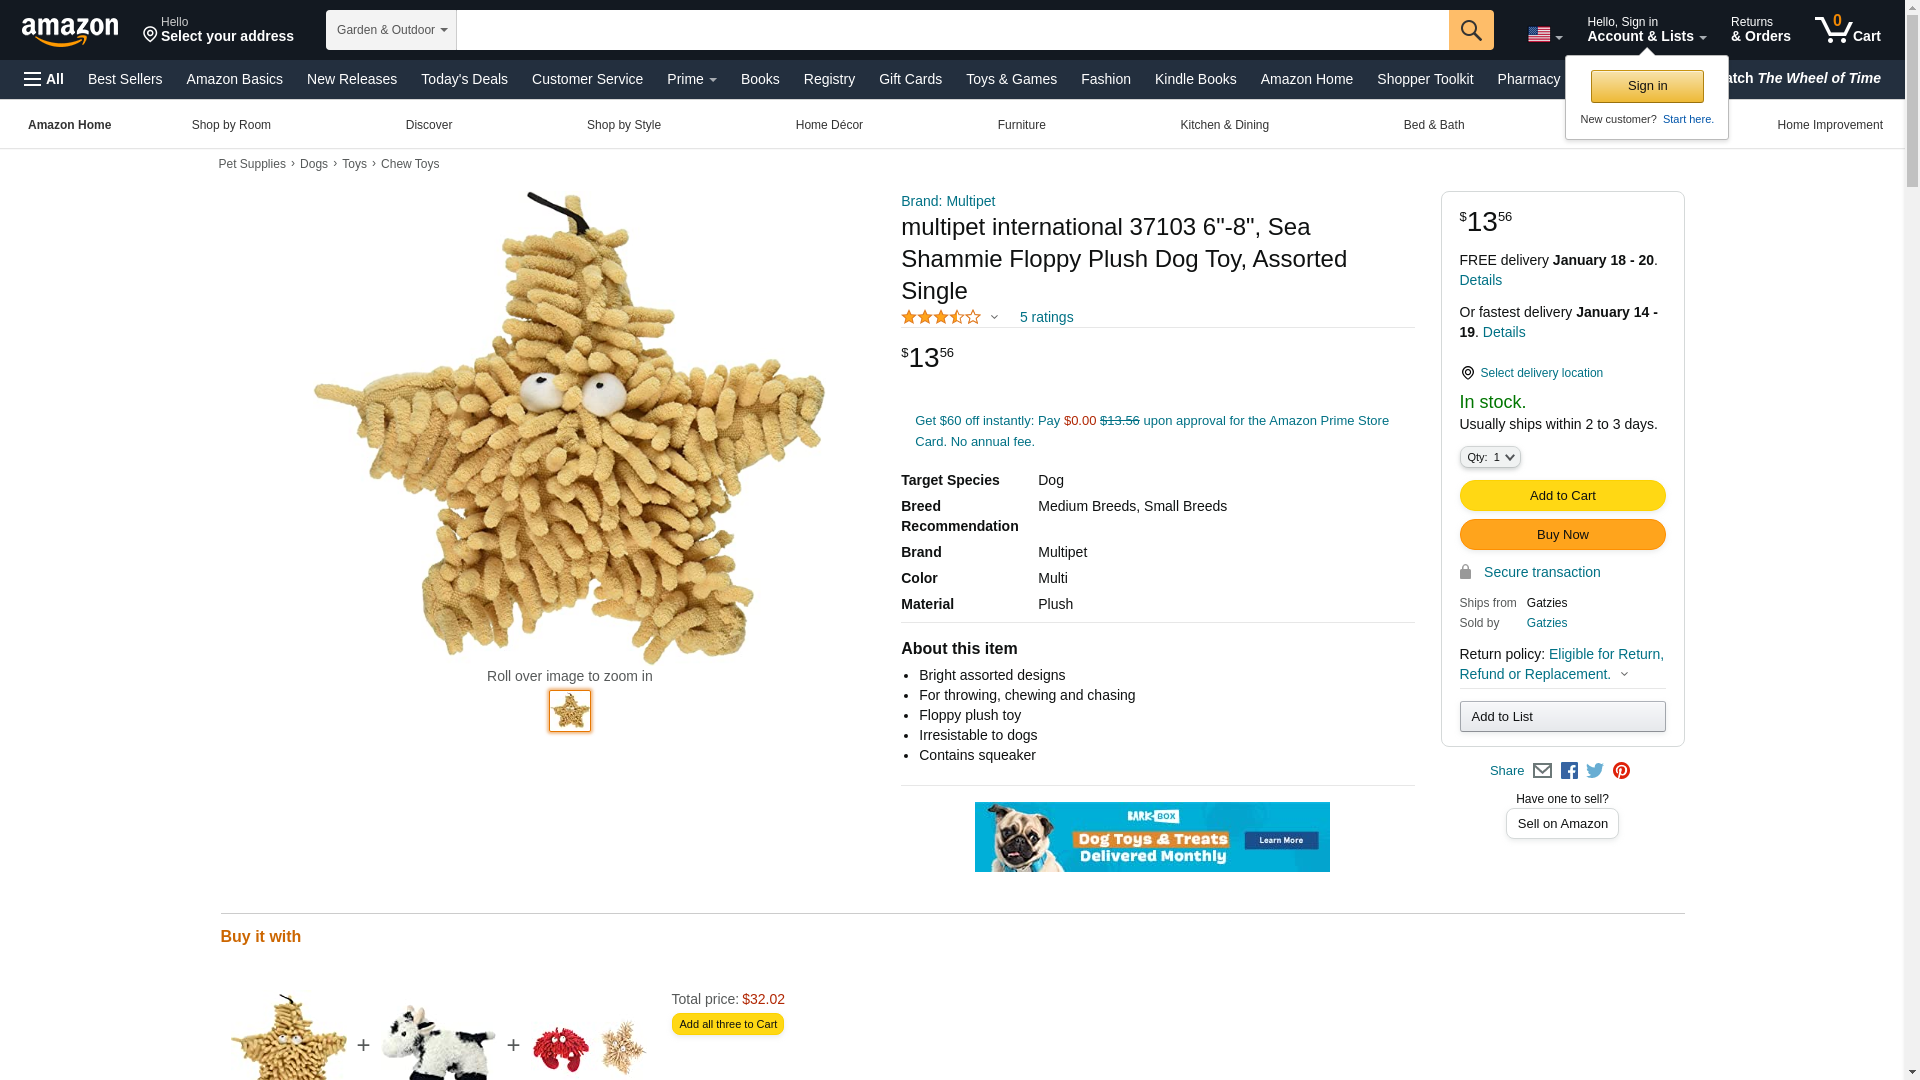Viewport: 1920px width, 1080px height.
Task: Share product on Twitter icon
Action: (1595, 771)
